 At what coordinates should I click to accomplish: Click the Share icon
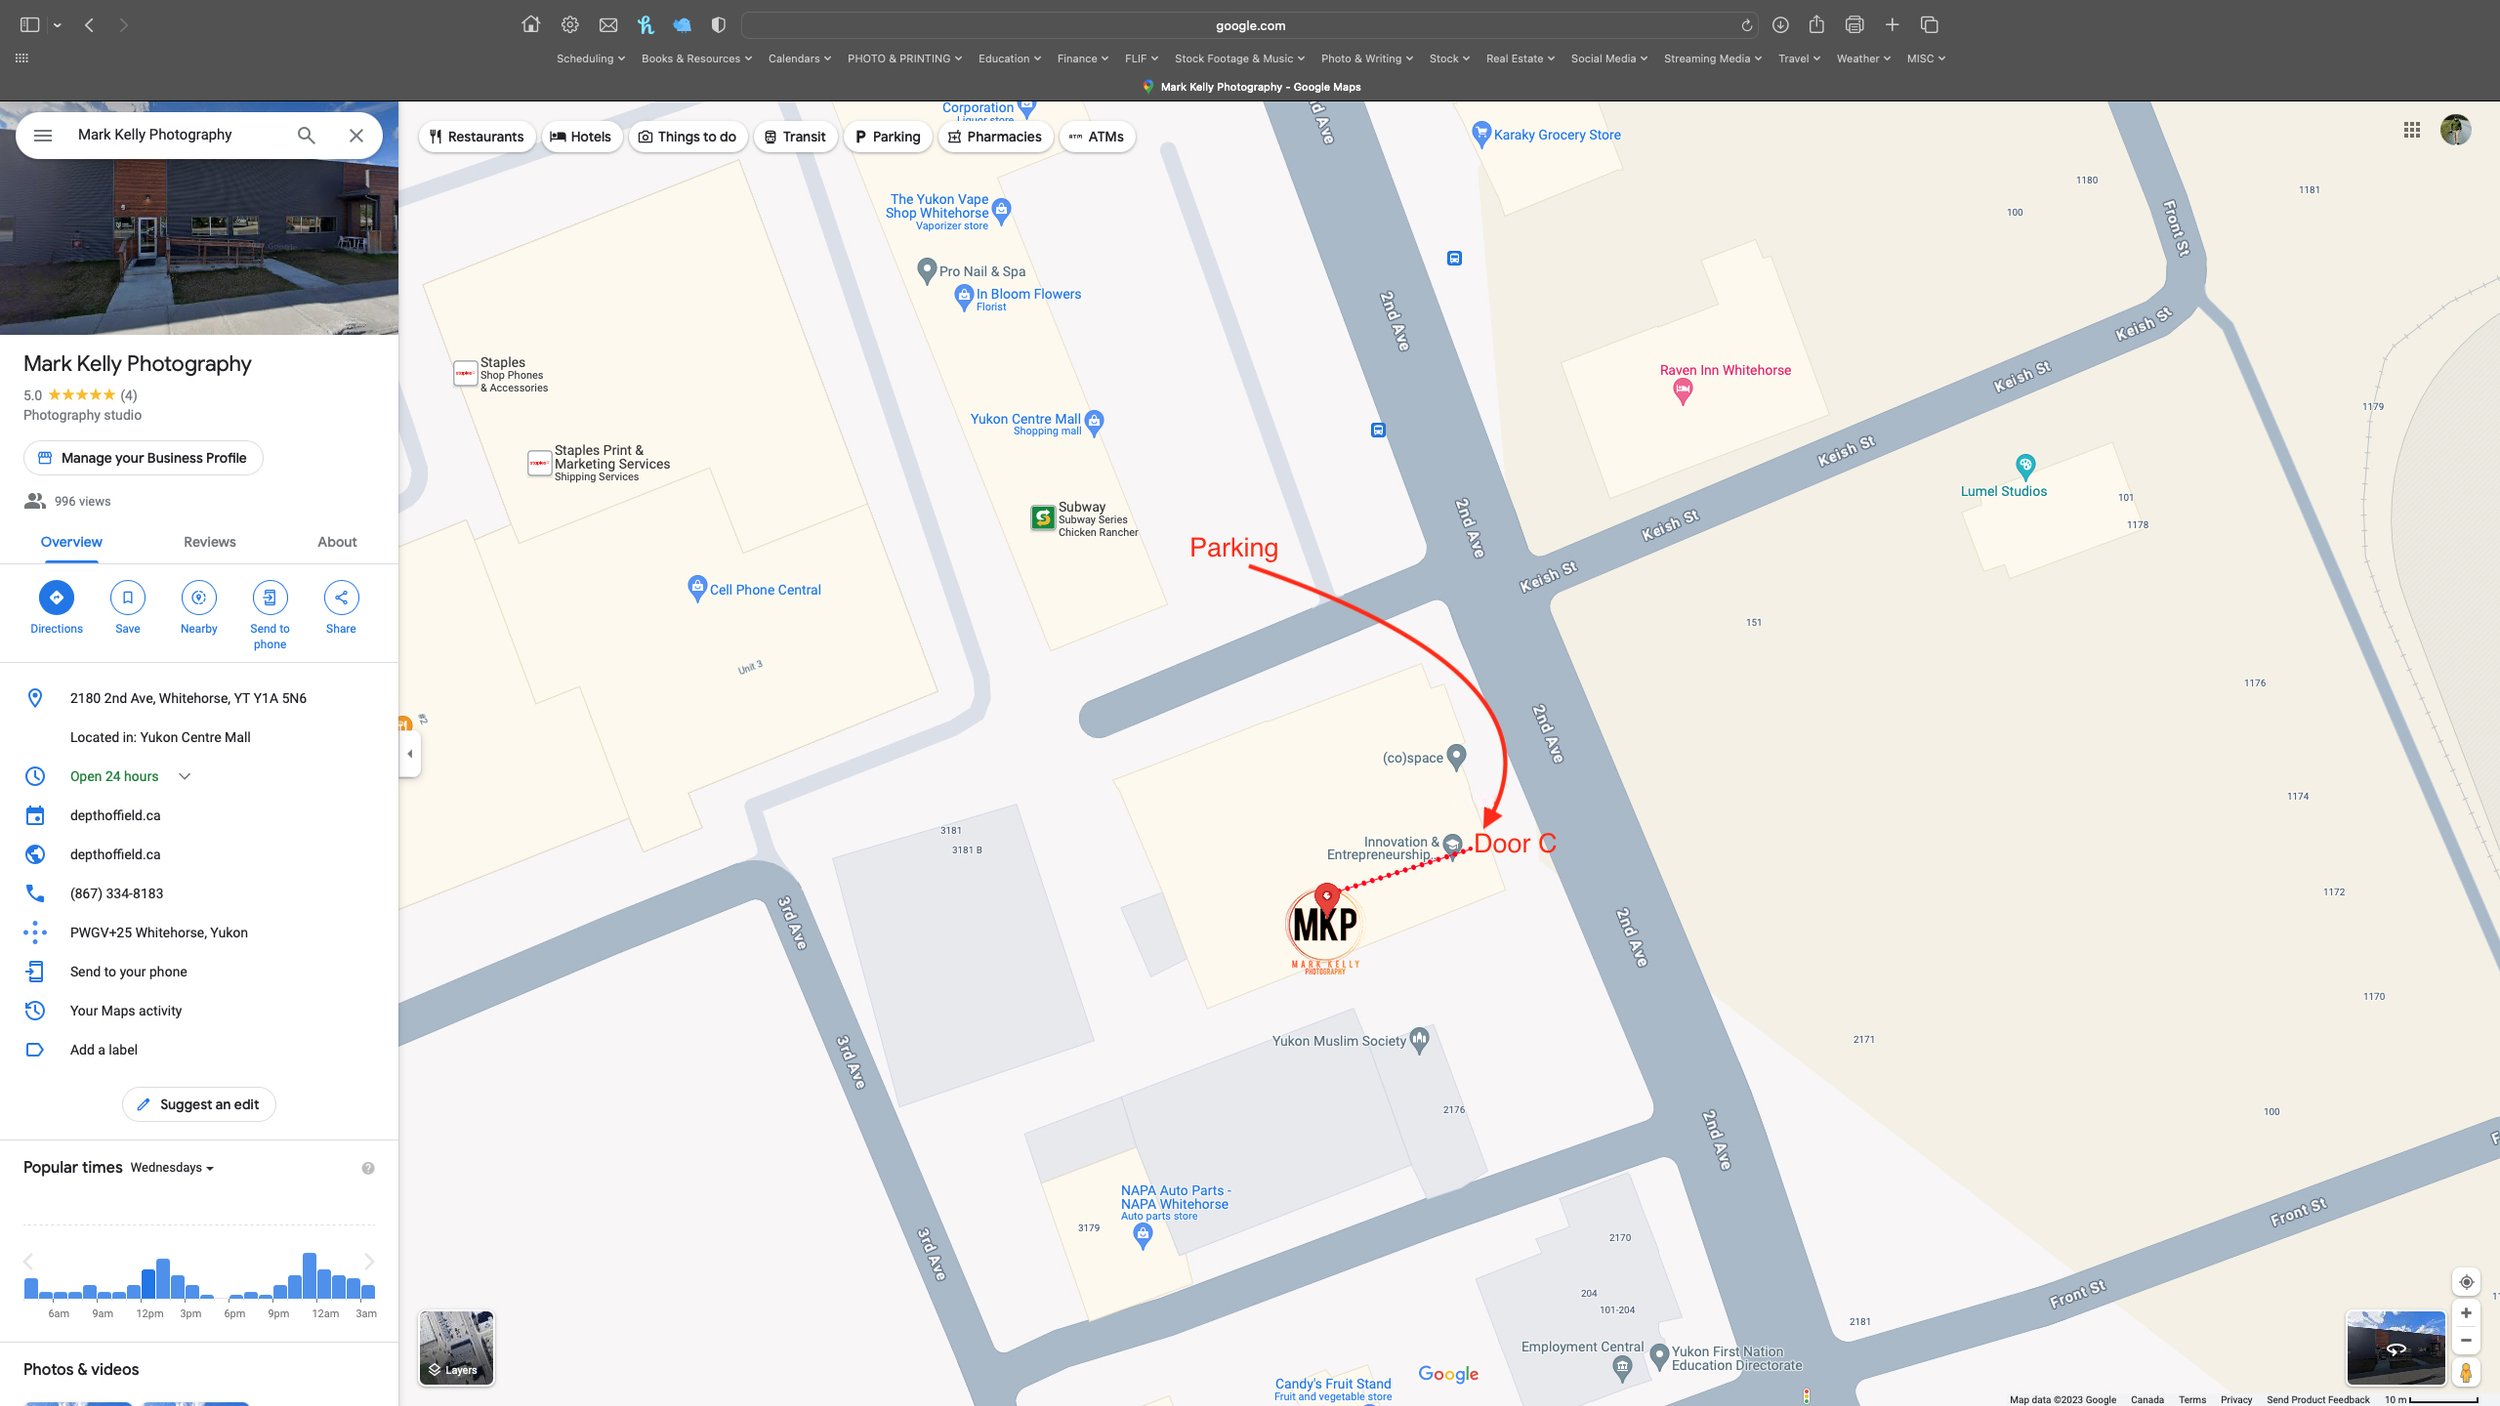pyautogui.click(x=341, y=597)
